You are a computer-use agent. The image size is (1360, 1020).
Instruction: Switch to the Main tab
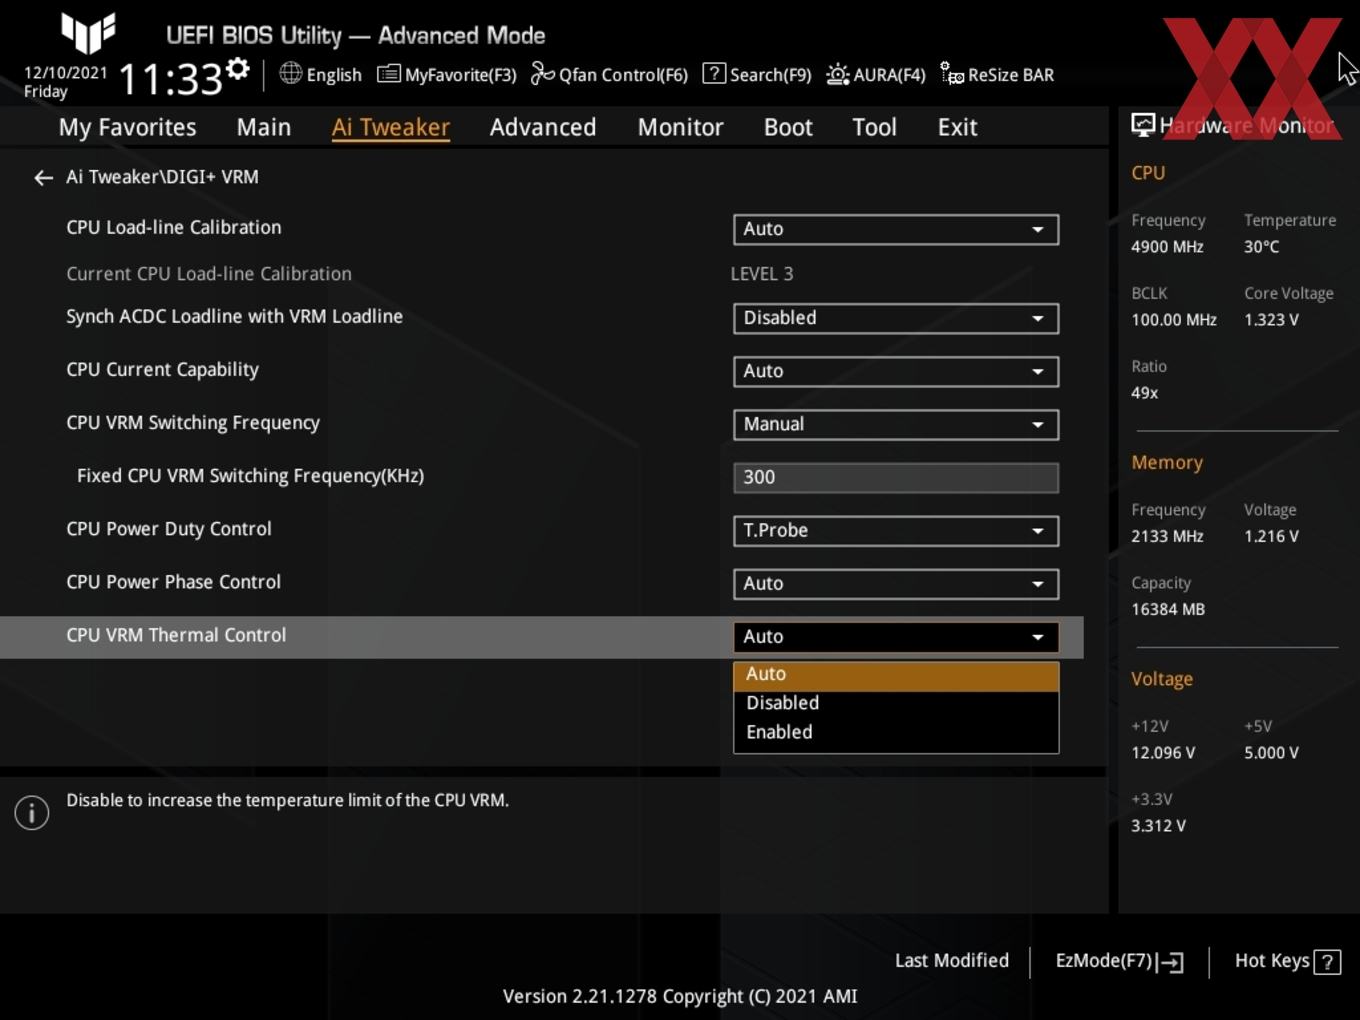[264, 127]
